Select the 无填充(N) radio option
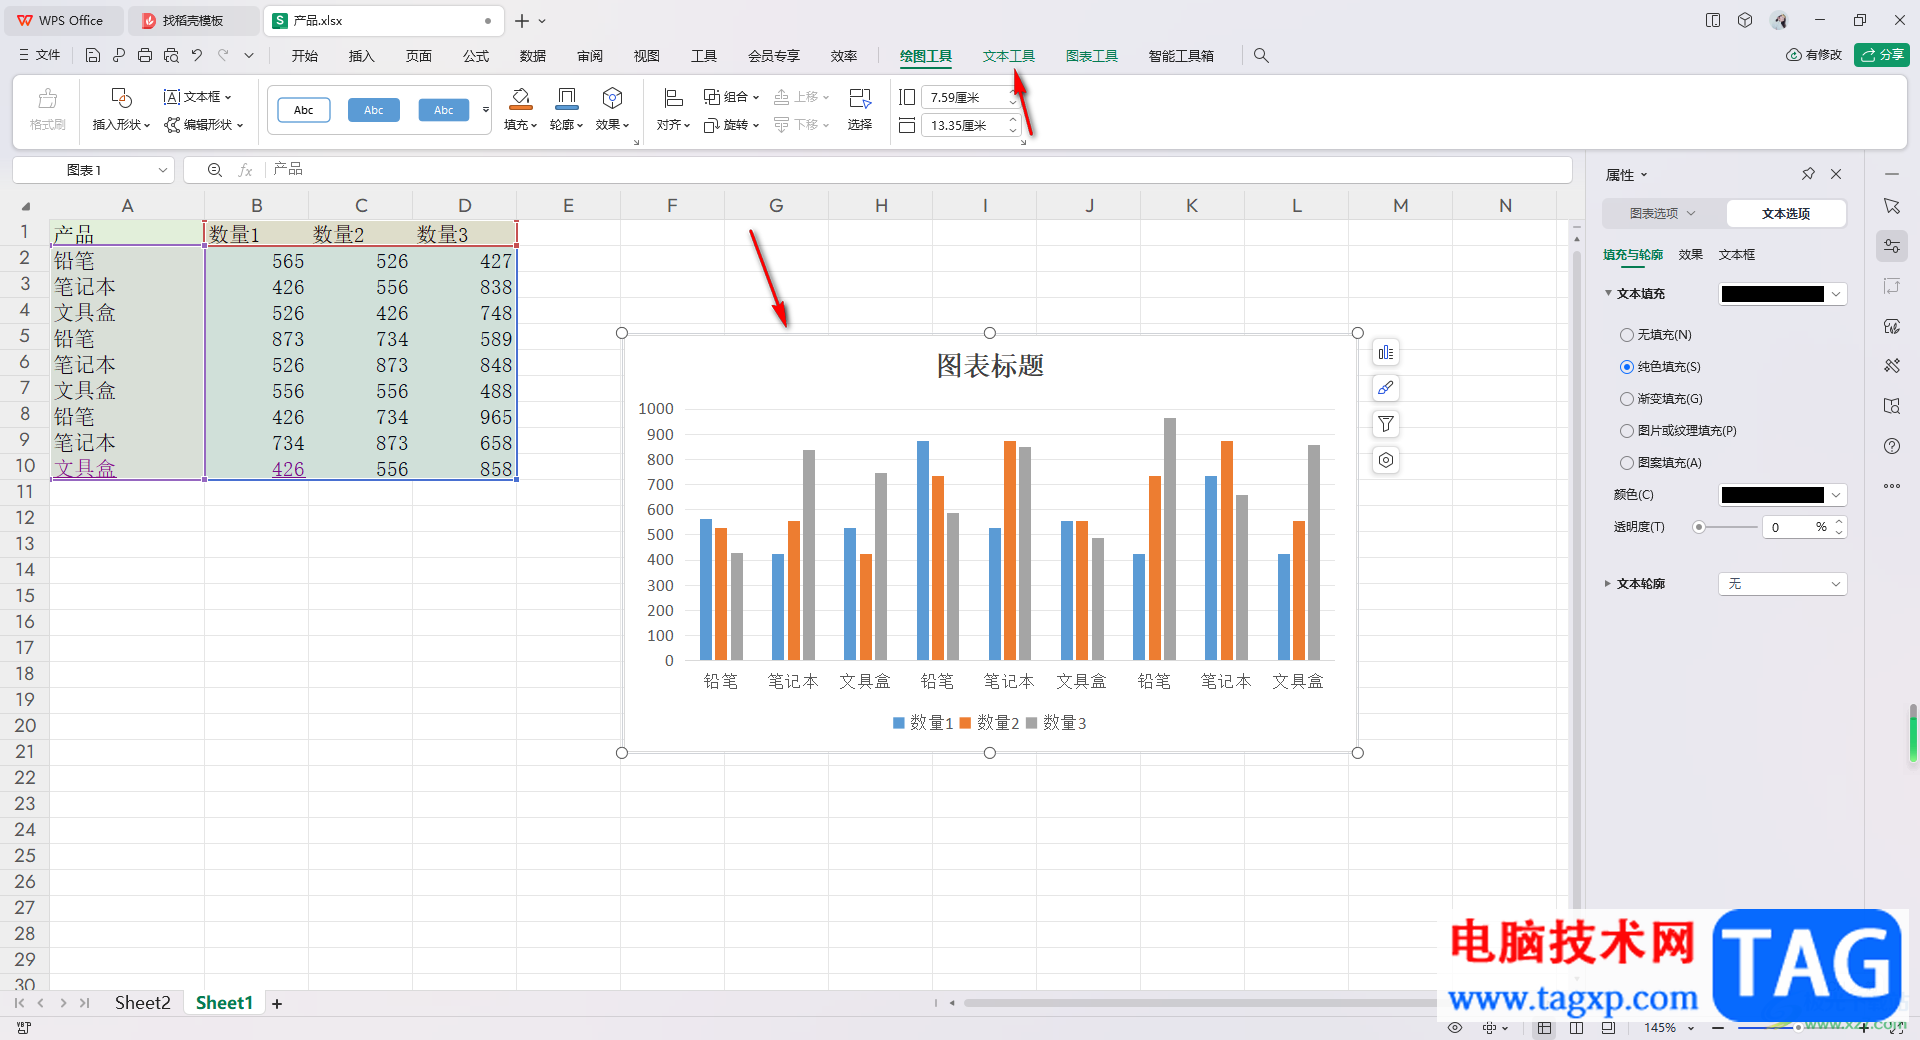 (x=1627, y=335)
